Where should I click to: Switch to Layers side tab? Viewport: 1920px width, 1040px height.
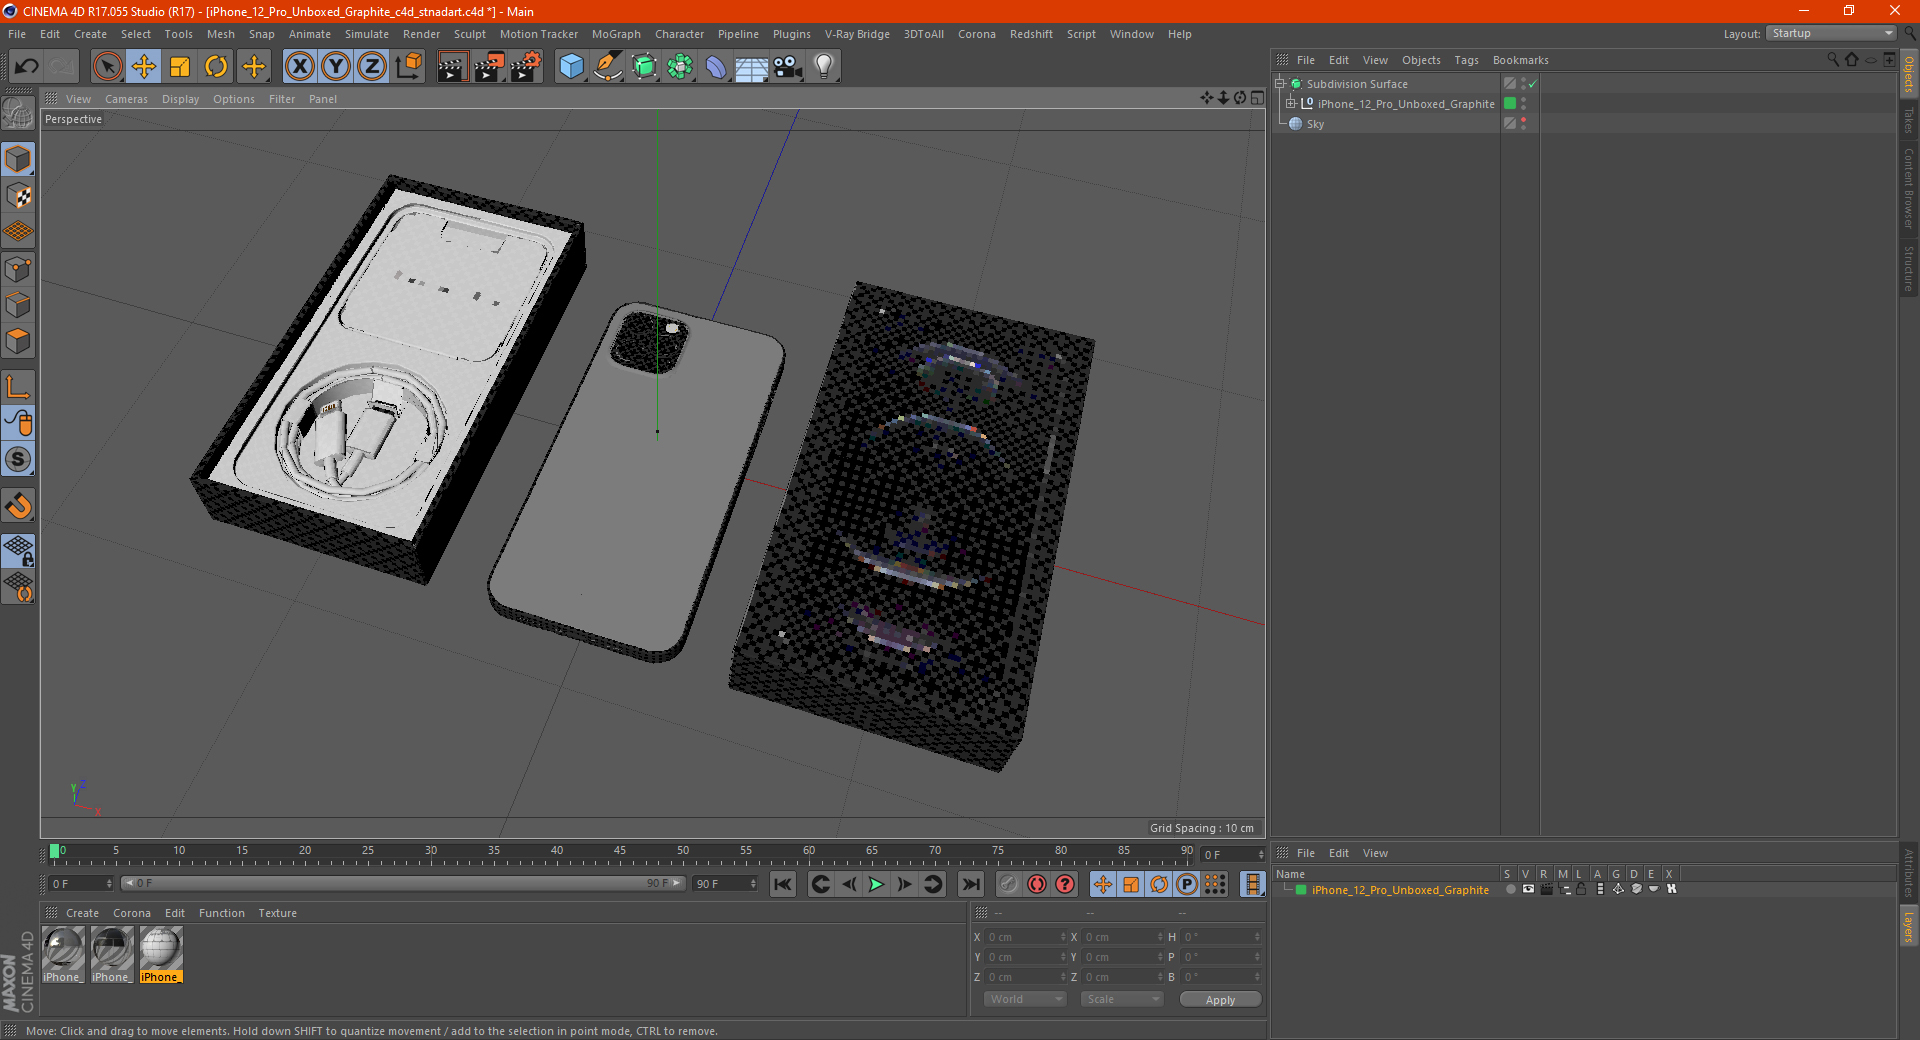coord(1909,927)
